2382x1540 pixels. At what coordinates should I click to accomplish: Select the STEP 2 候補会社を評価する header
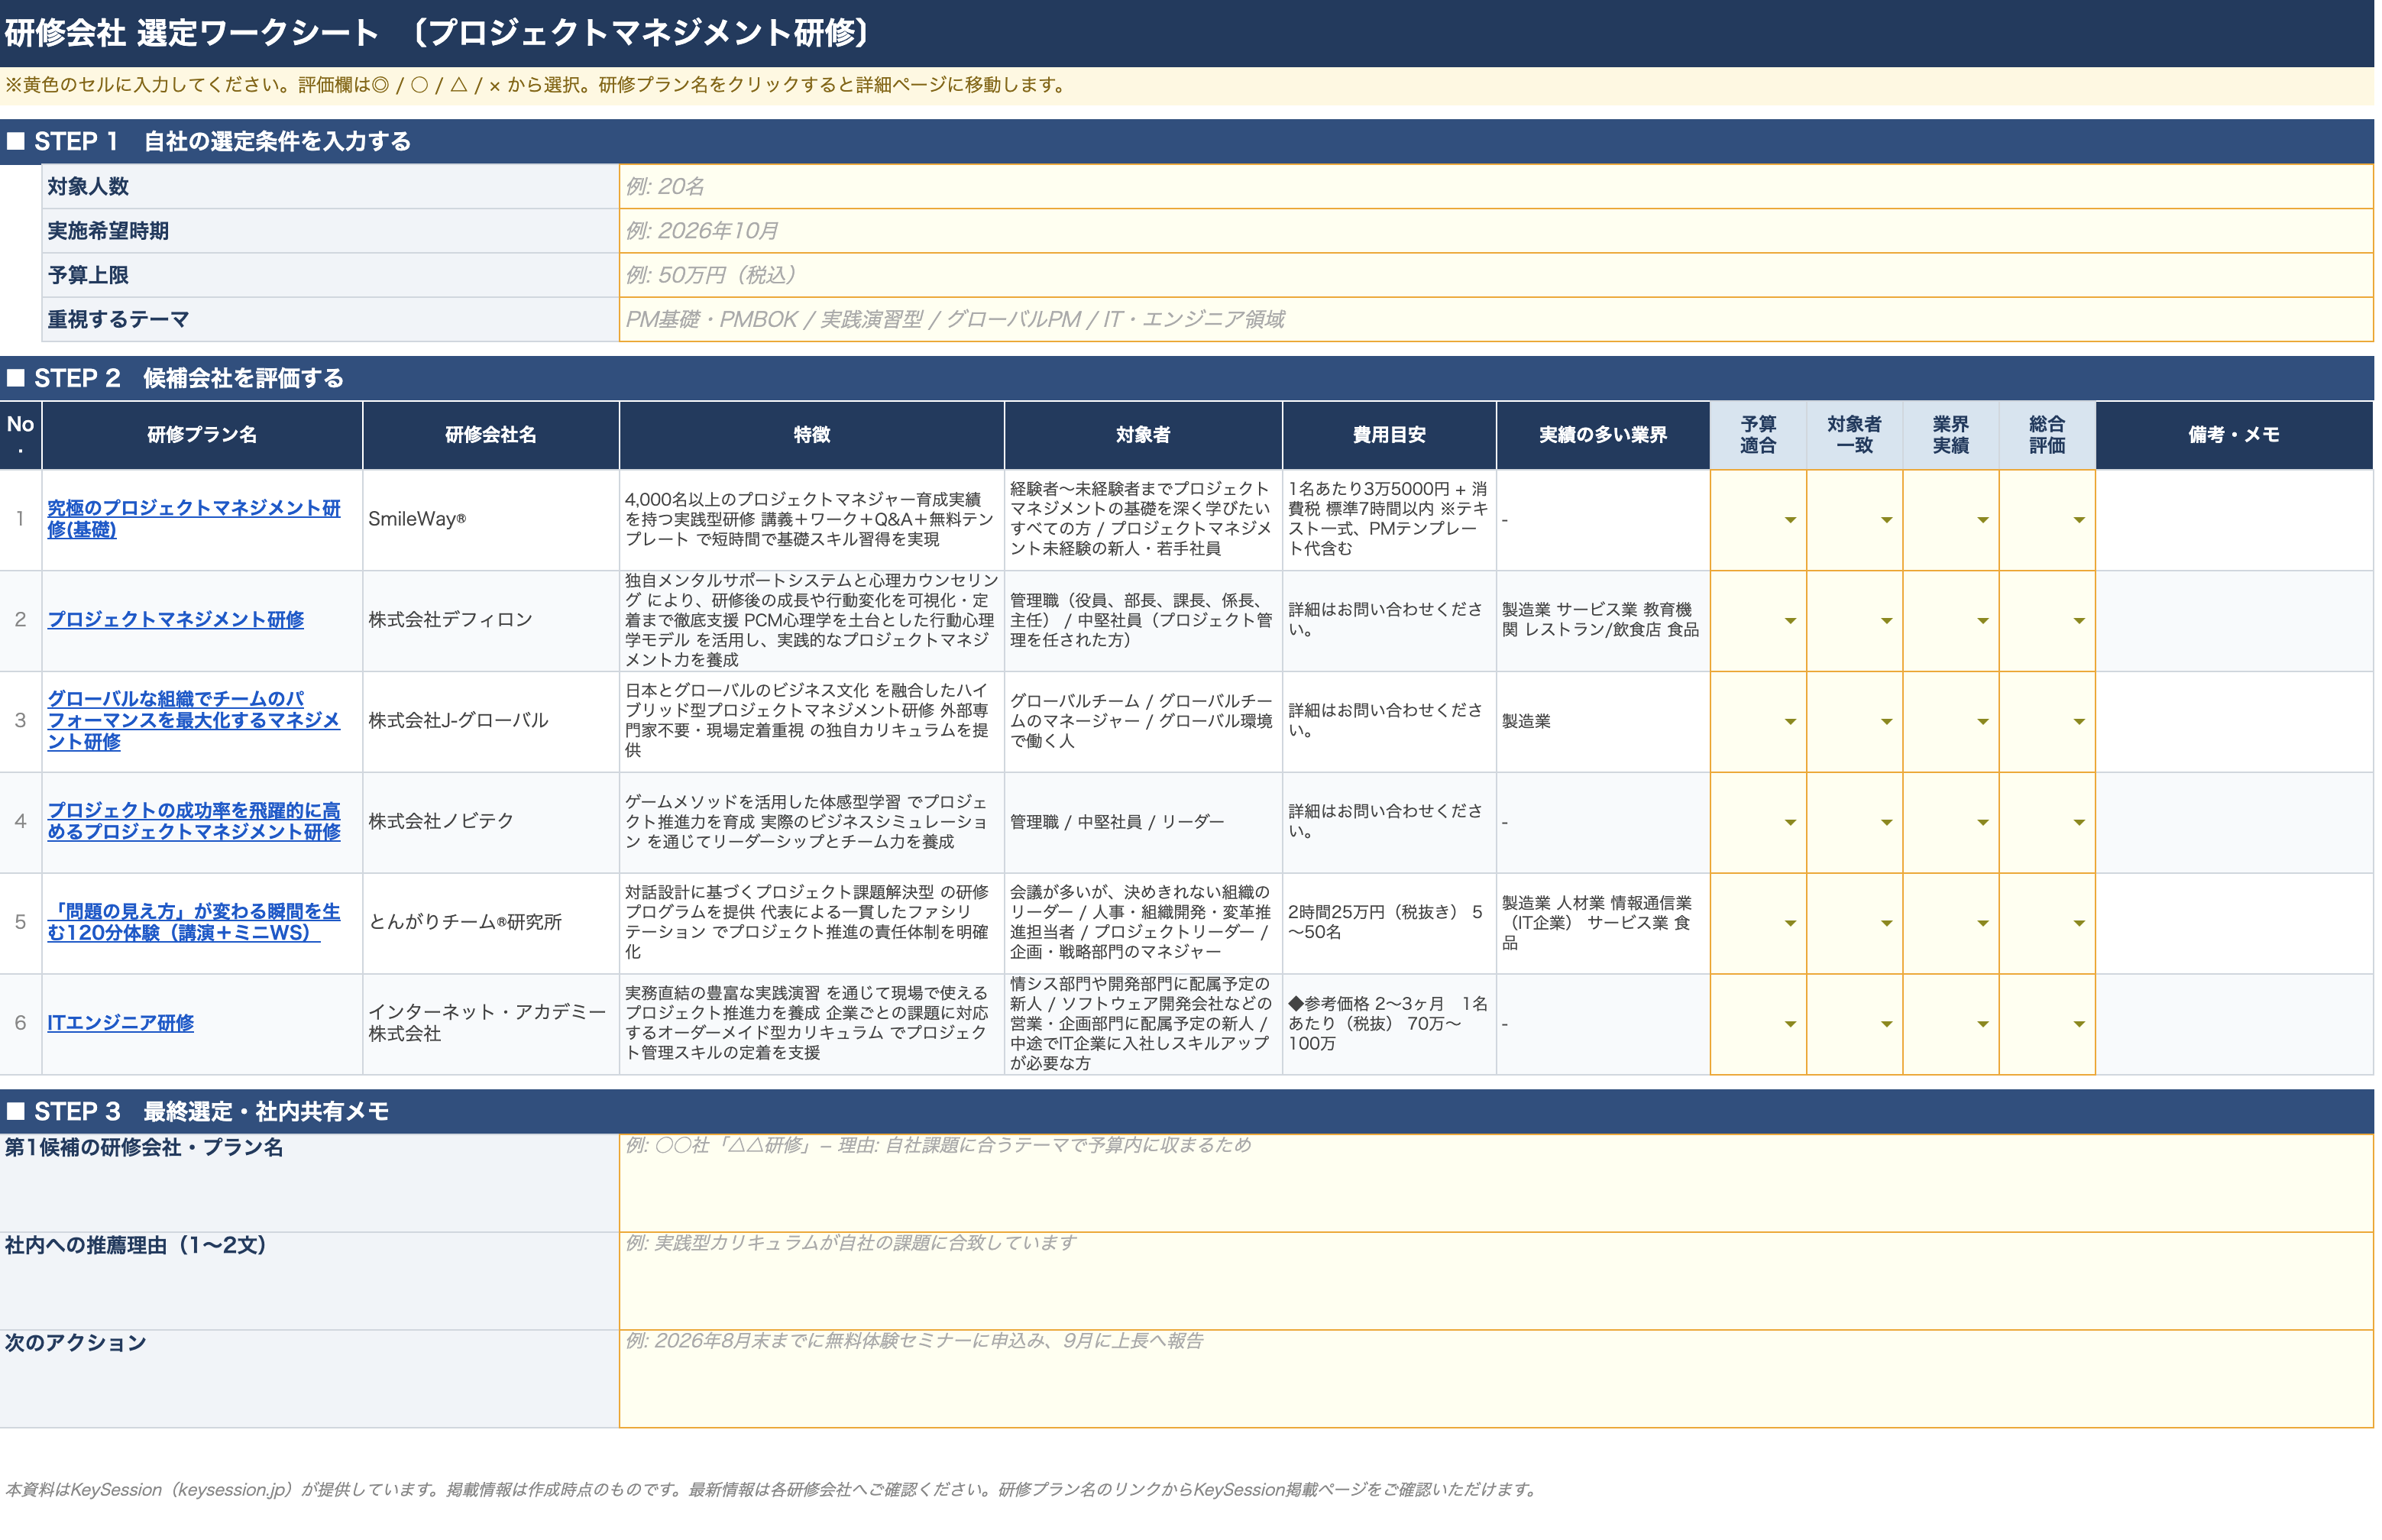[1187, 379]
